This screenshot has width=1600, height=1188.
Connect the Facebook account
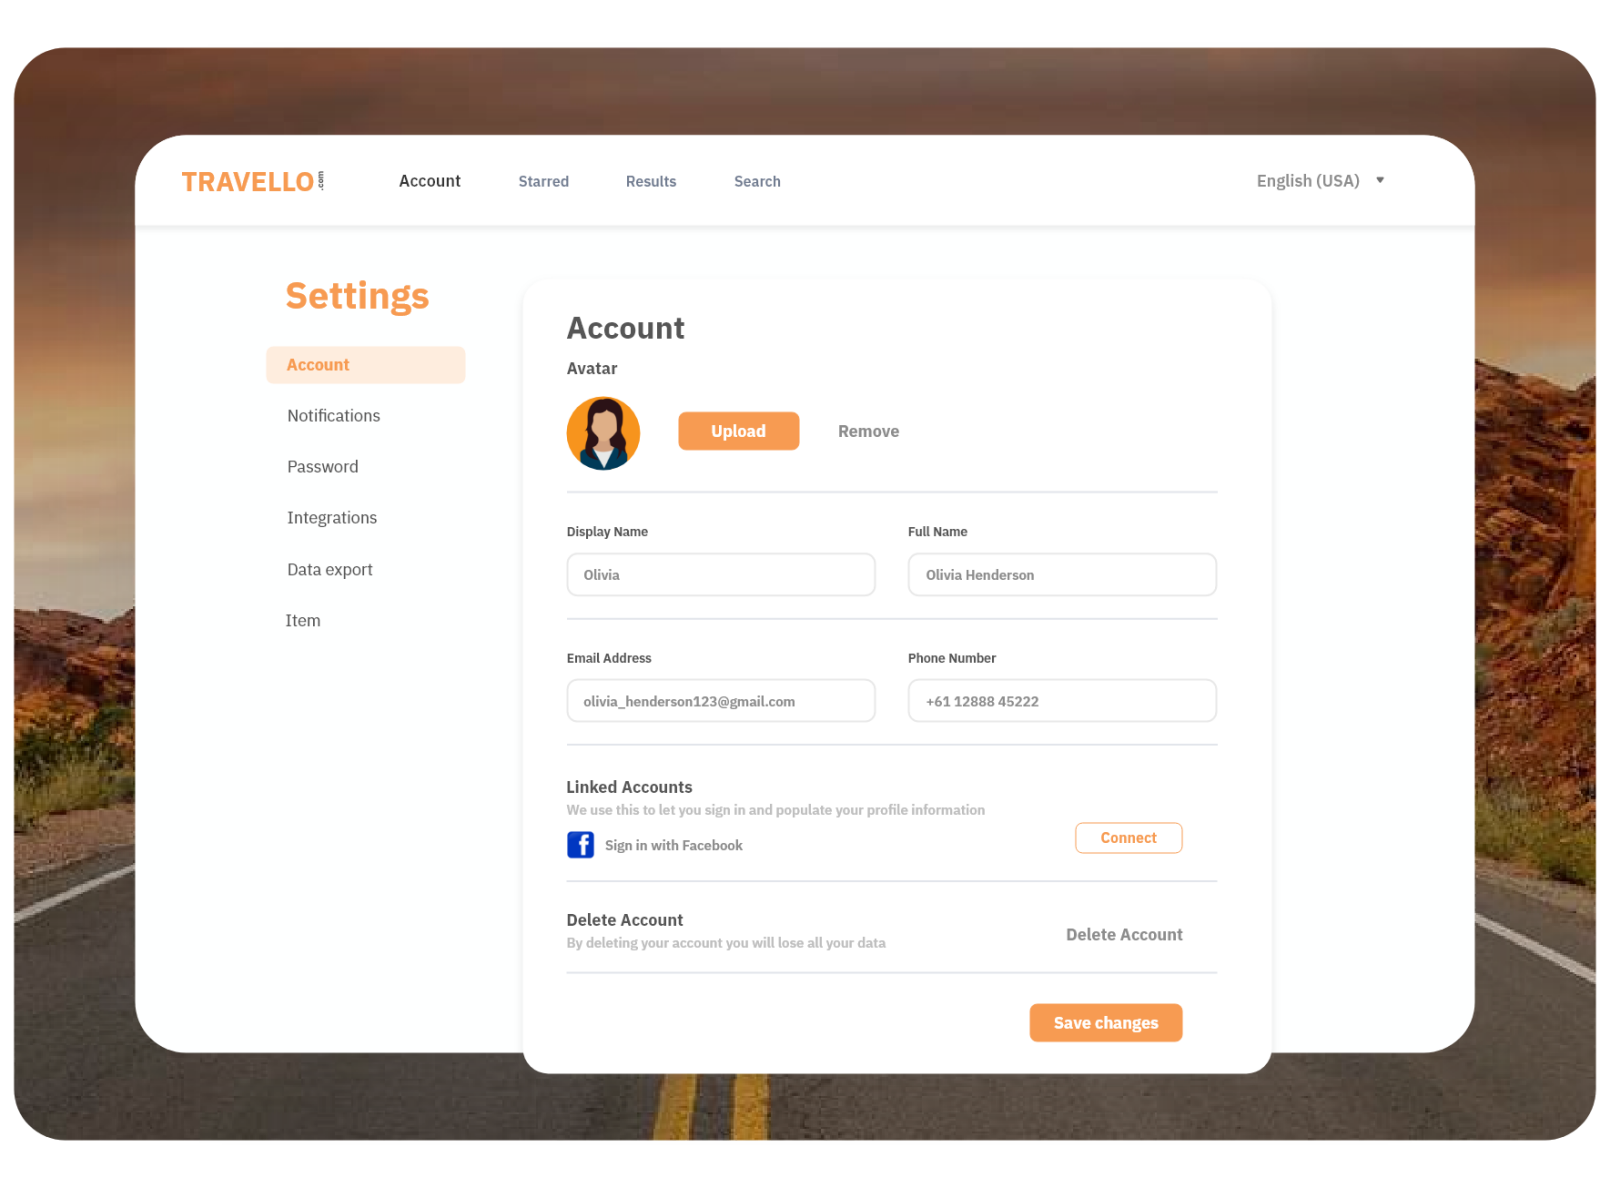tap(1128, 838)
